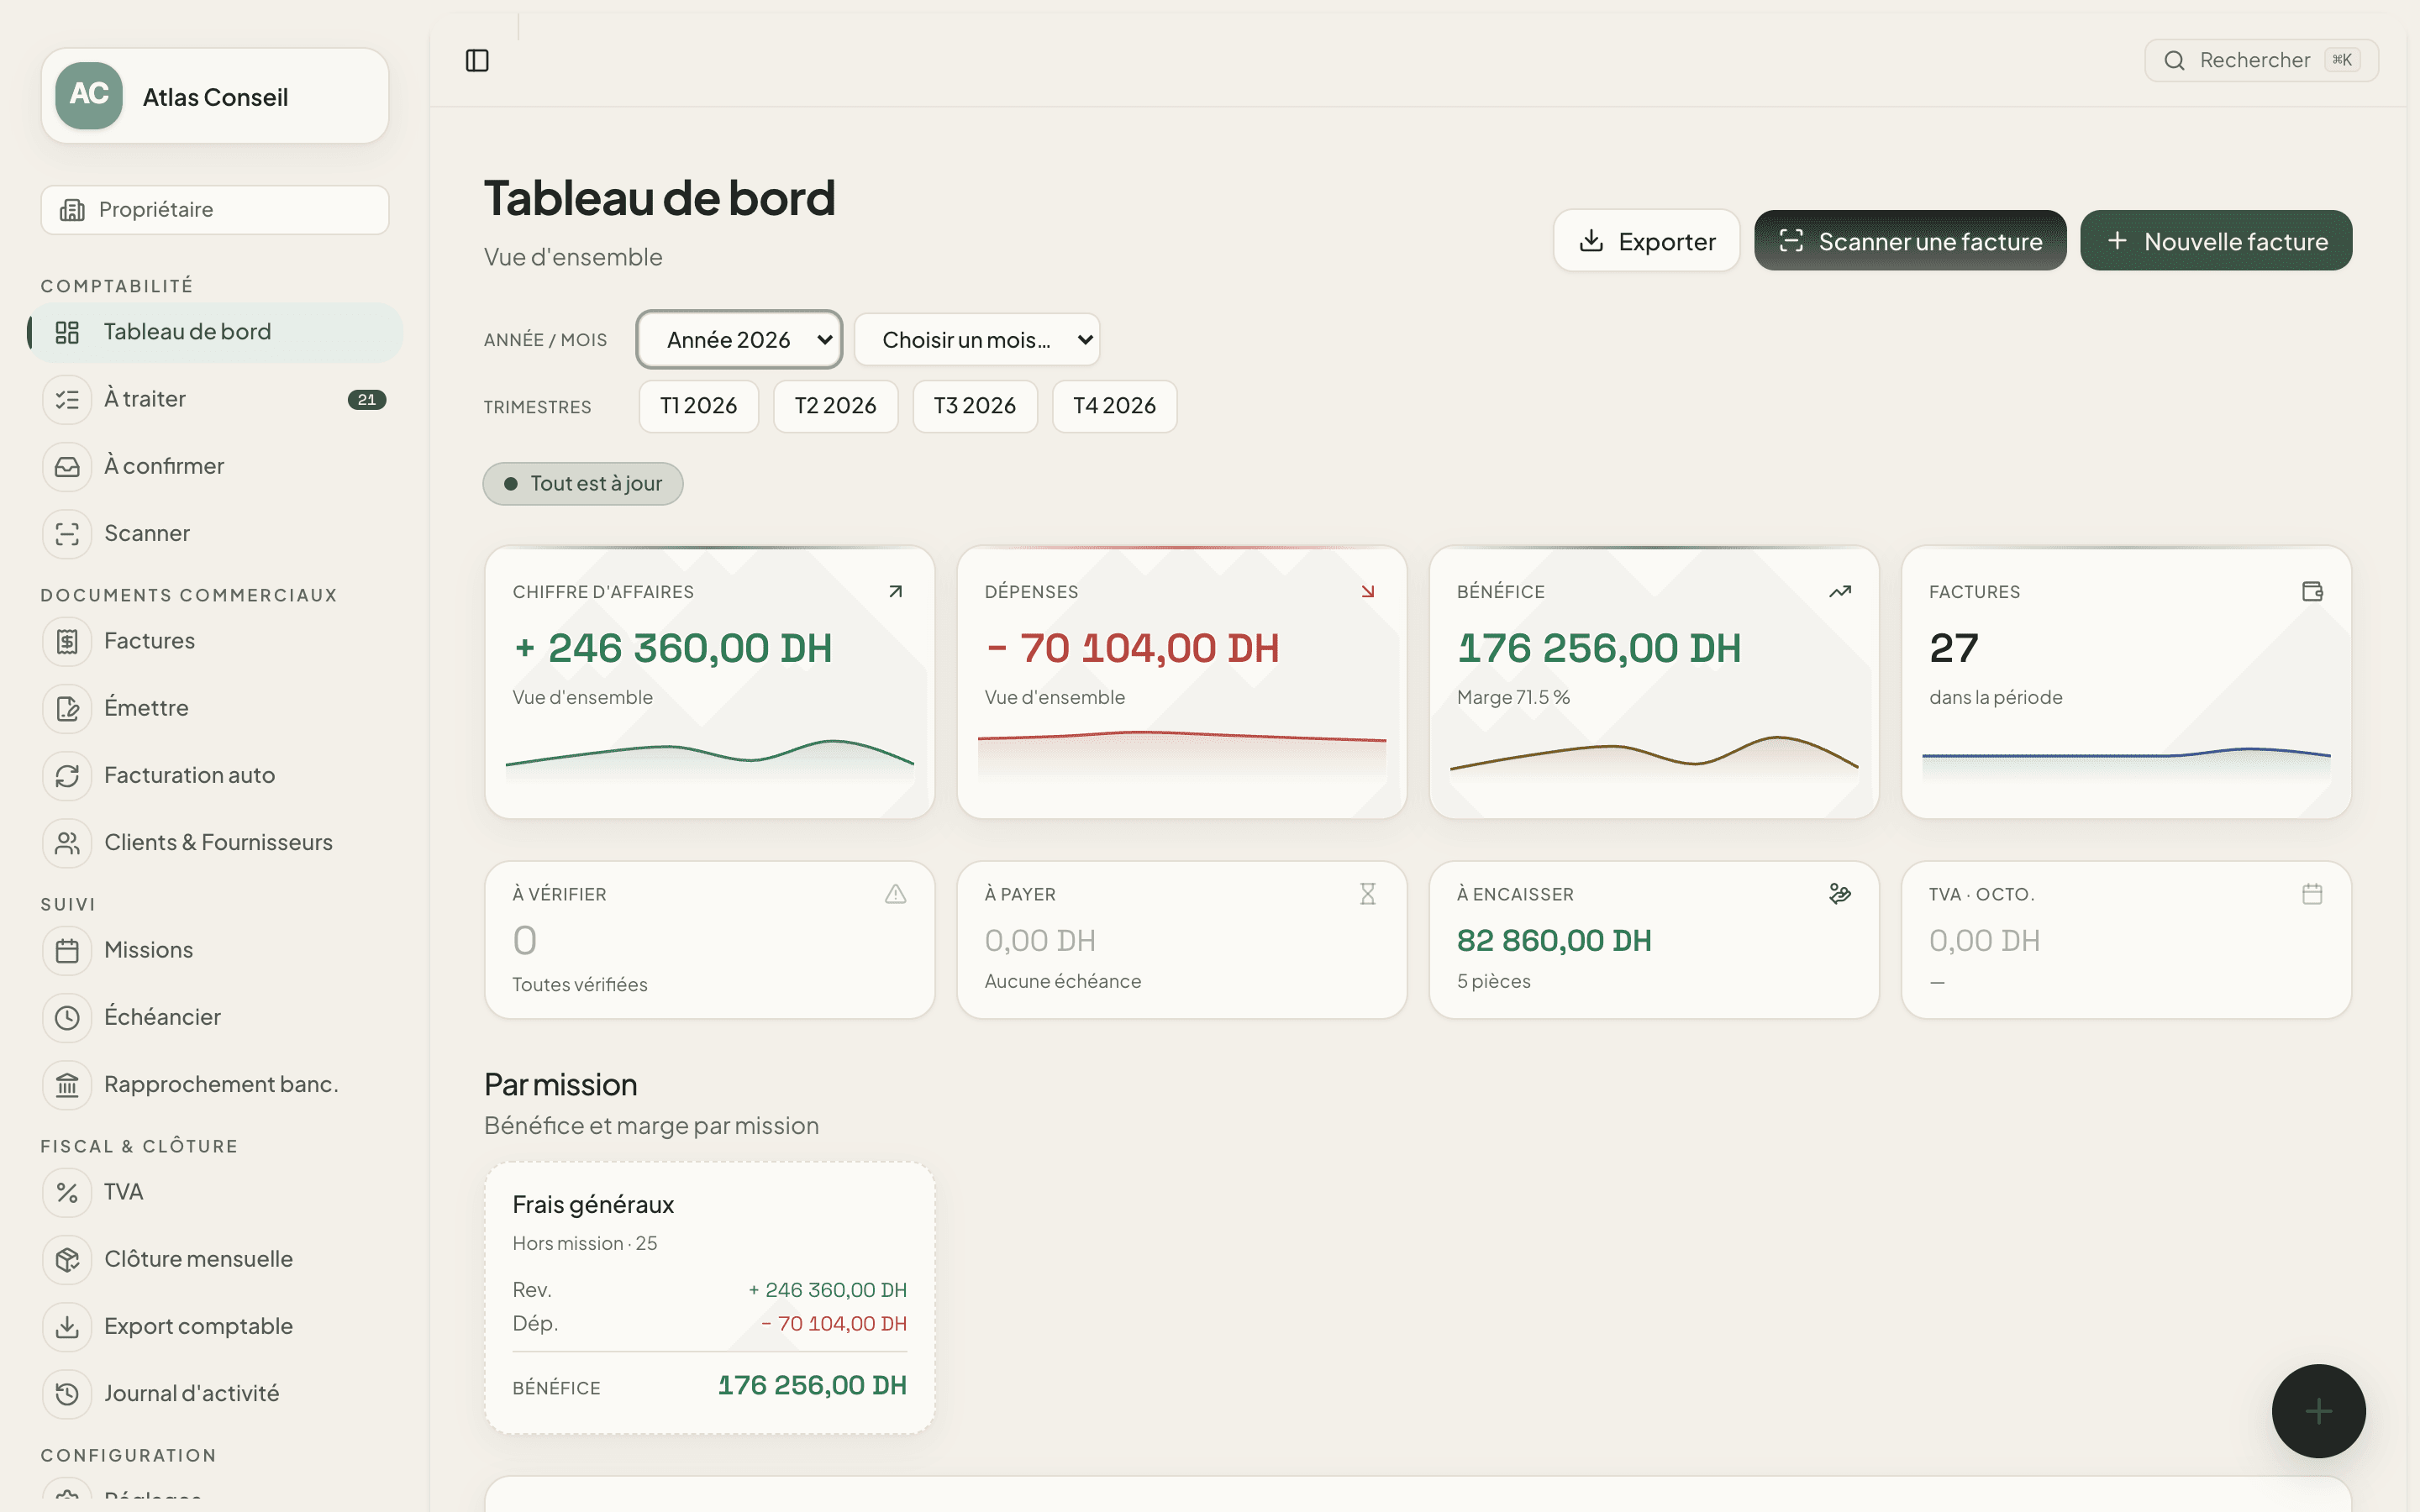Open Journal d'activité history icon
This screenshot has height=1512, width=2420.
[67, 1393]
